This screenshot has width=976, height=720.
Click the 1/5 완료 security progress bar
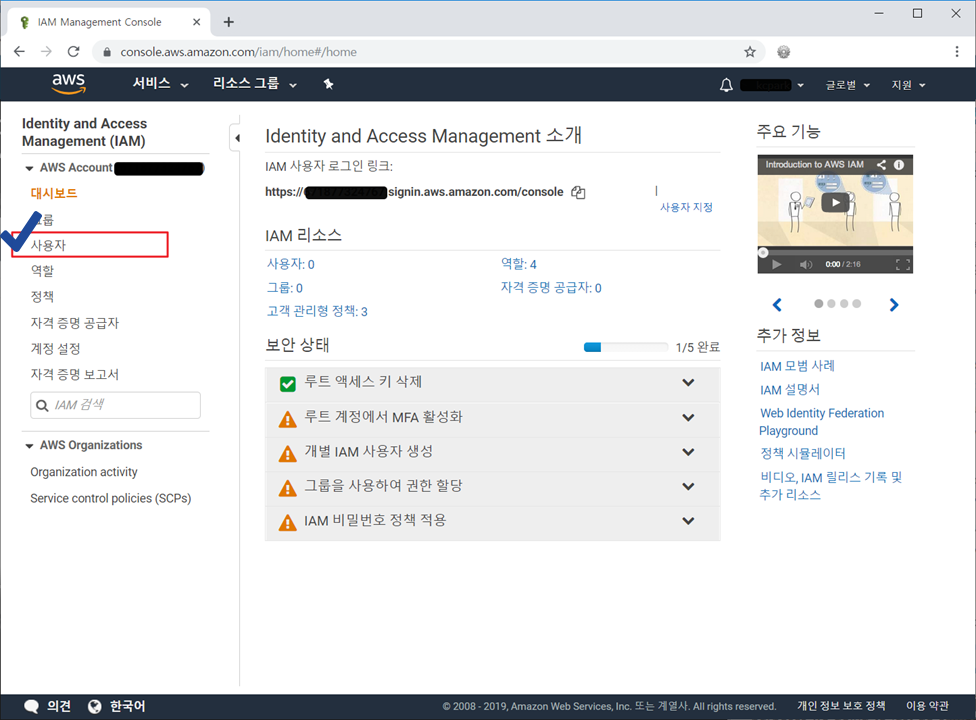coord(626,347)
